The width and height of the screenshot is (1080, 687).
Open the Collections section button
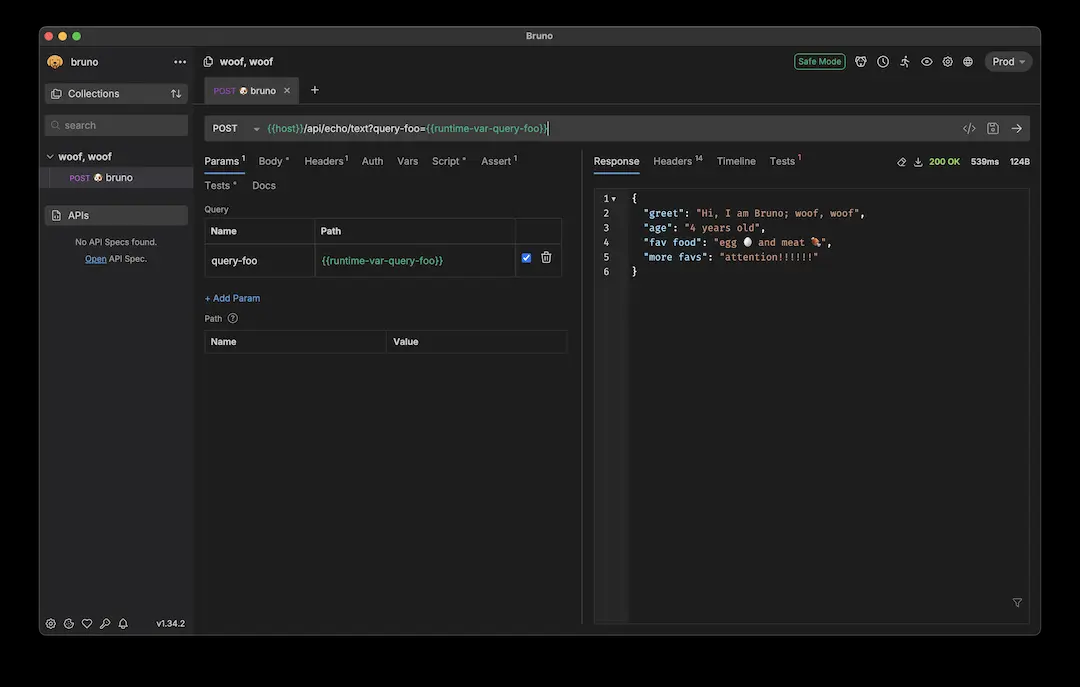coord(116,94)
